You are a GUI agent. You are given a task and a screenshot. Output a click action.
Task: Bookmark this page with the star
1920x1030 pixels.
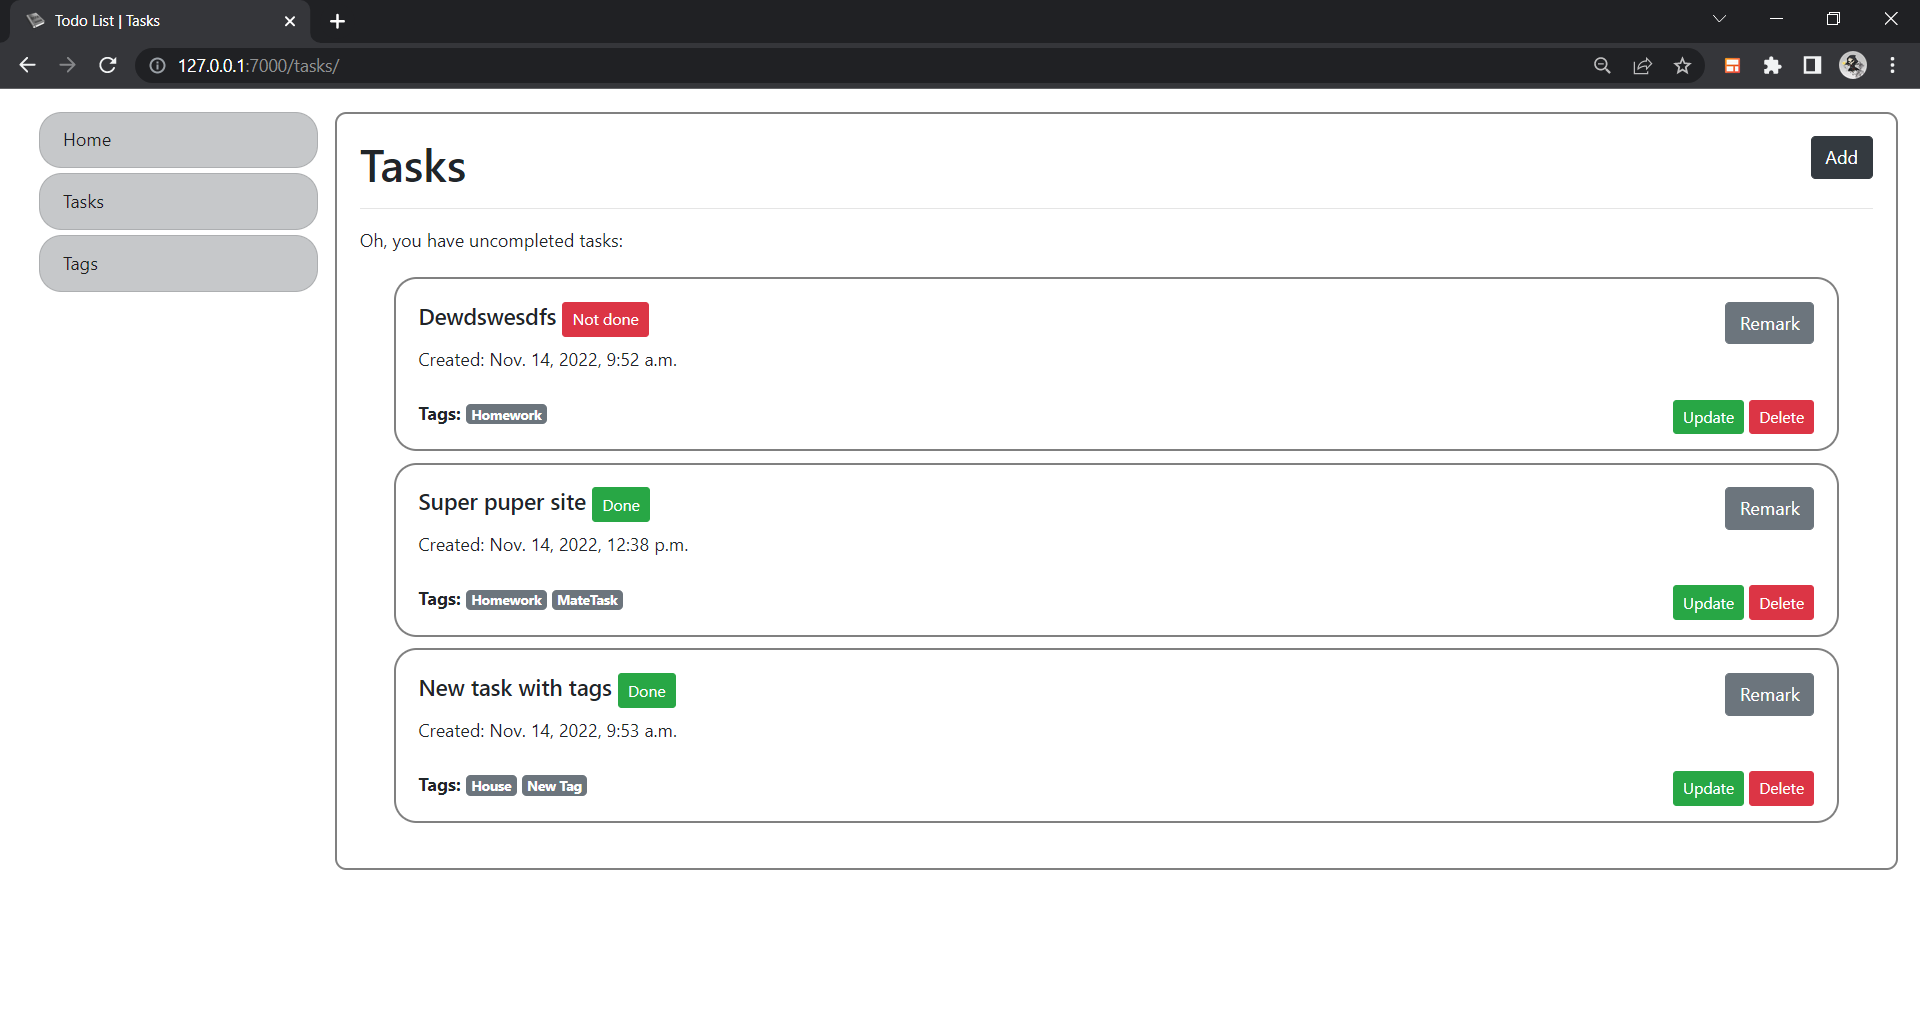click(1683, 65)
